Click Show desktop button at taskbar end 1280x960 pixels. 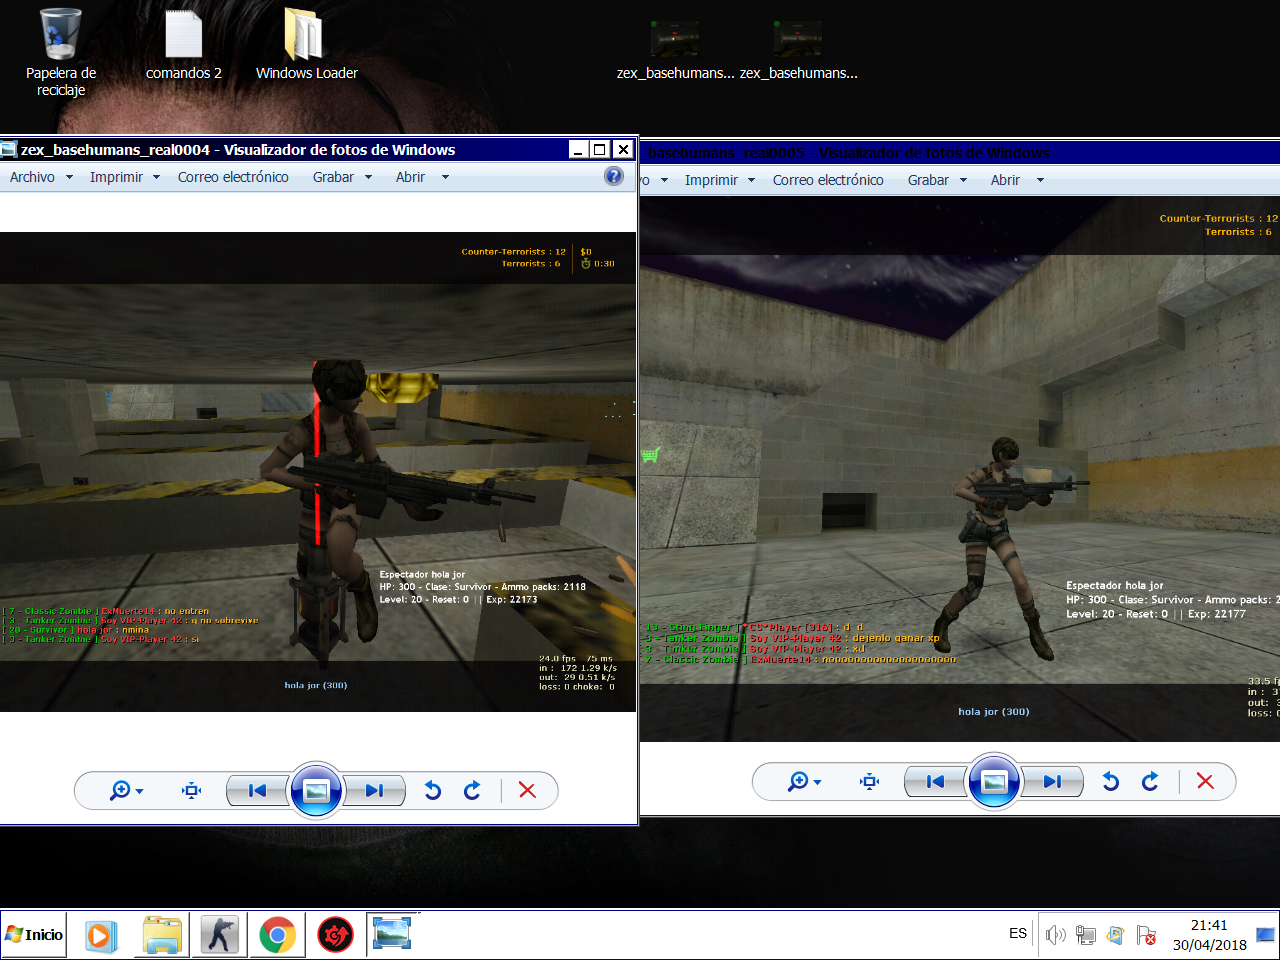tap(1265, 935)
